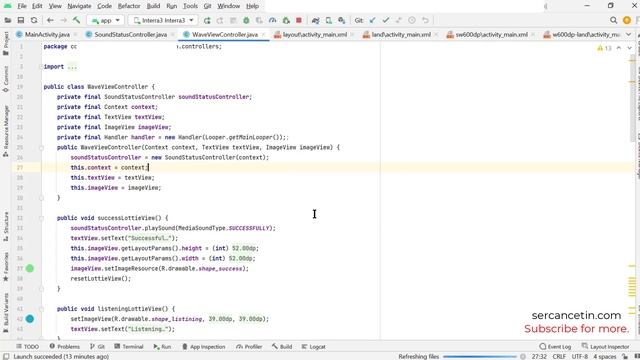
Task: Open file using the folder icon
Action: coord(8,20)
